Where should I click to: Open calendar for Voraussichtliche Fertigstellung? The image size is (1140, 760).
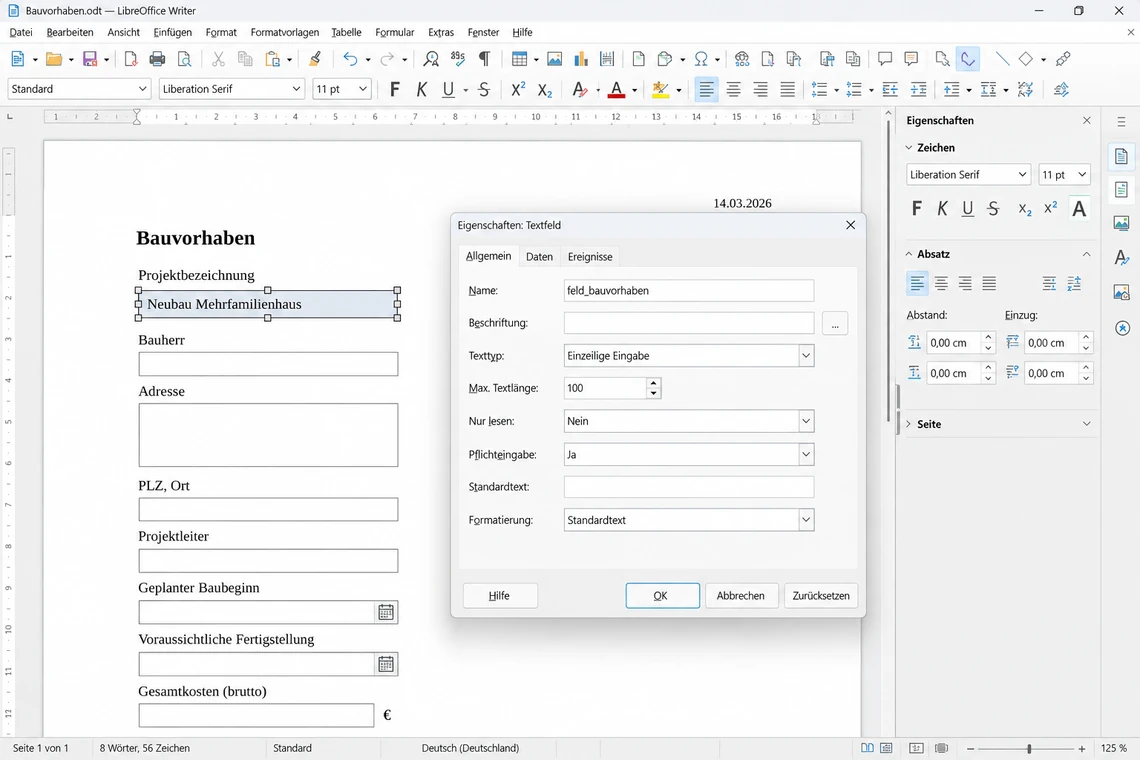coord(386,664)
